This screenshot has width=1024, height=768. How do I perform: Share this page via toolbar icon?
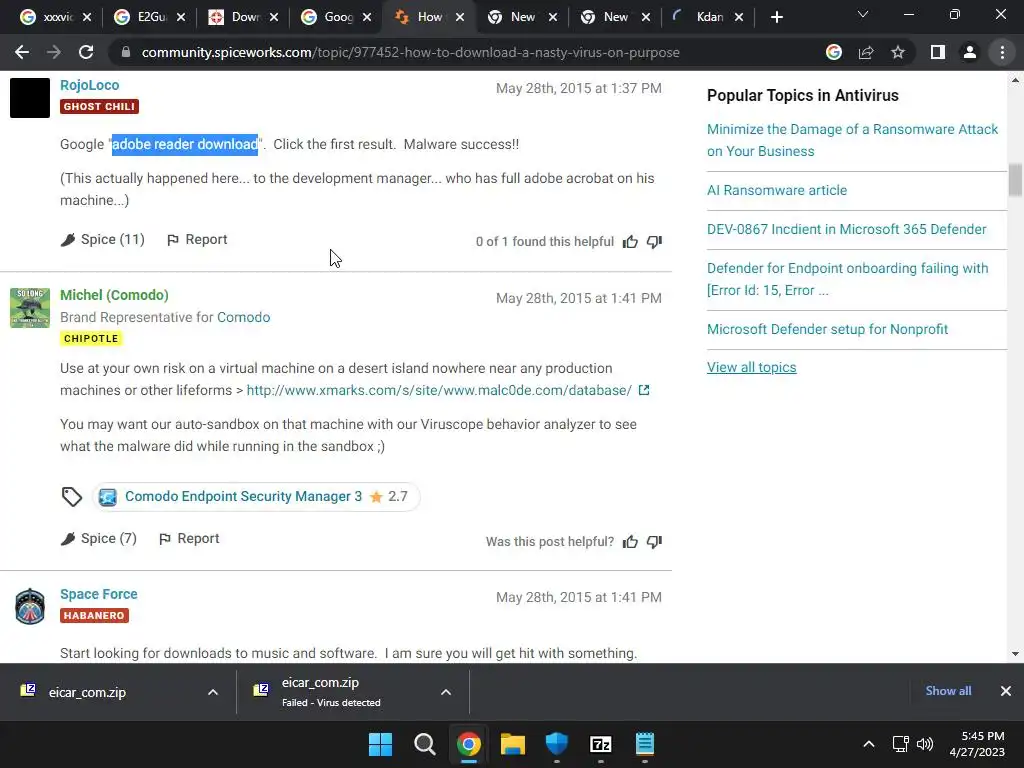point(866,52)
